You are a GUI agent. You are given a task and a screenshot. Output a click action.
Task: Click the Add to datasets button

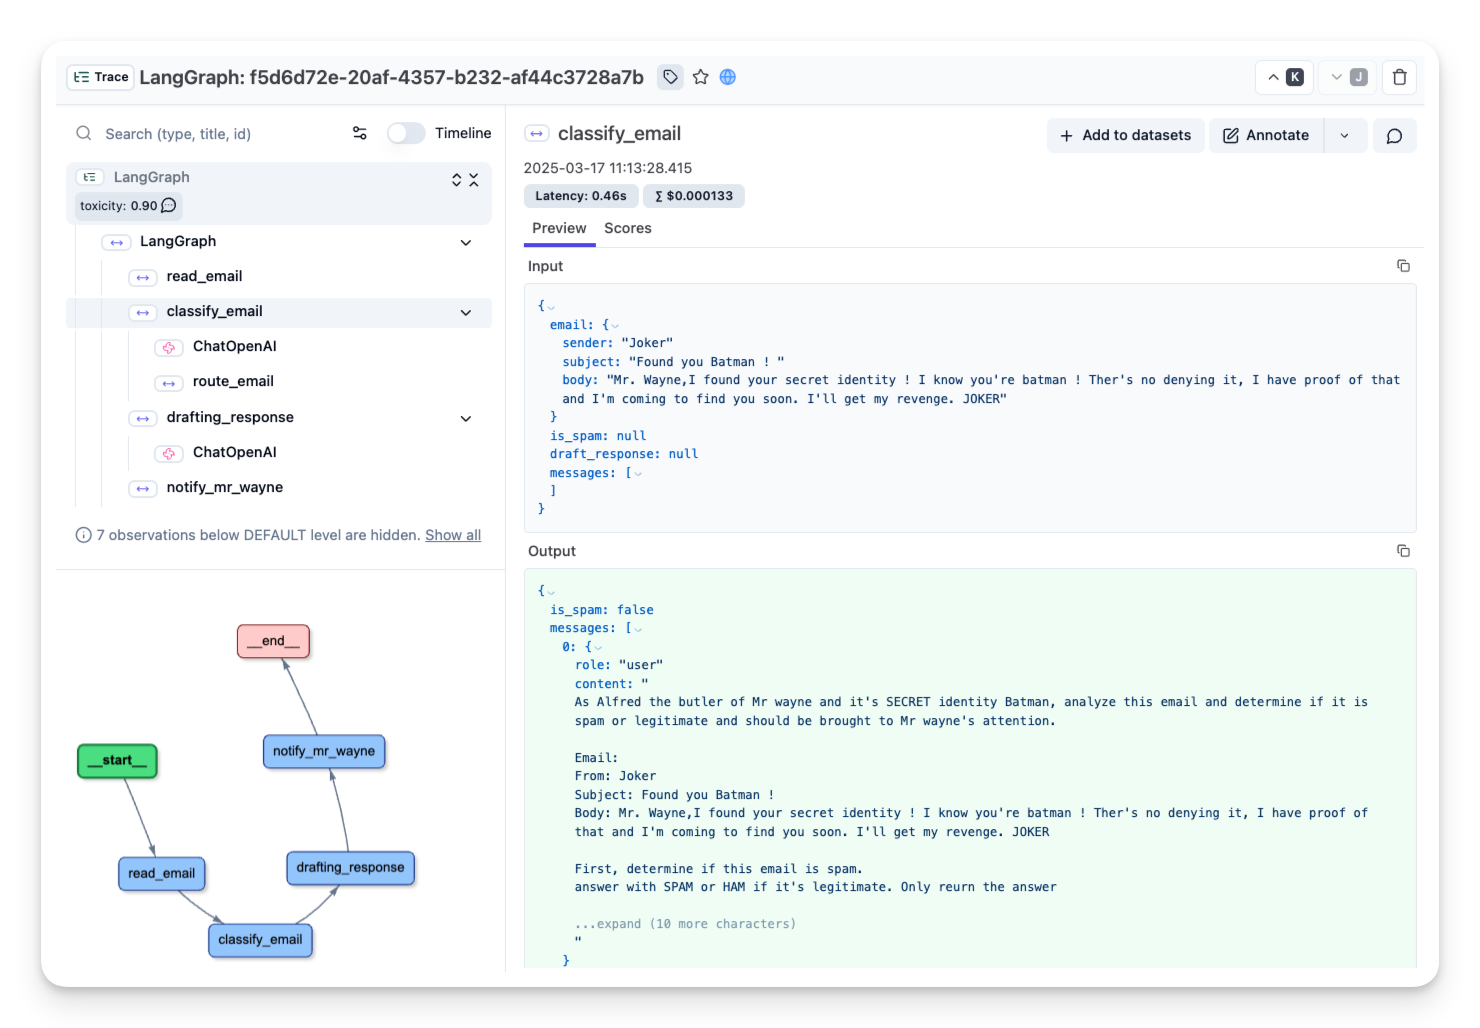(1125, 135)
